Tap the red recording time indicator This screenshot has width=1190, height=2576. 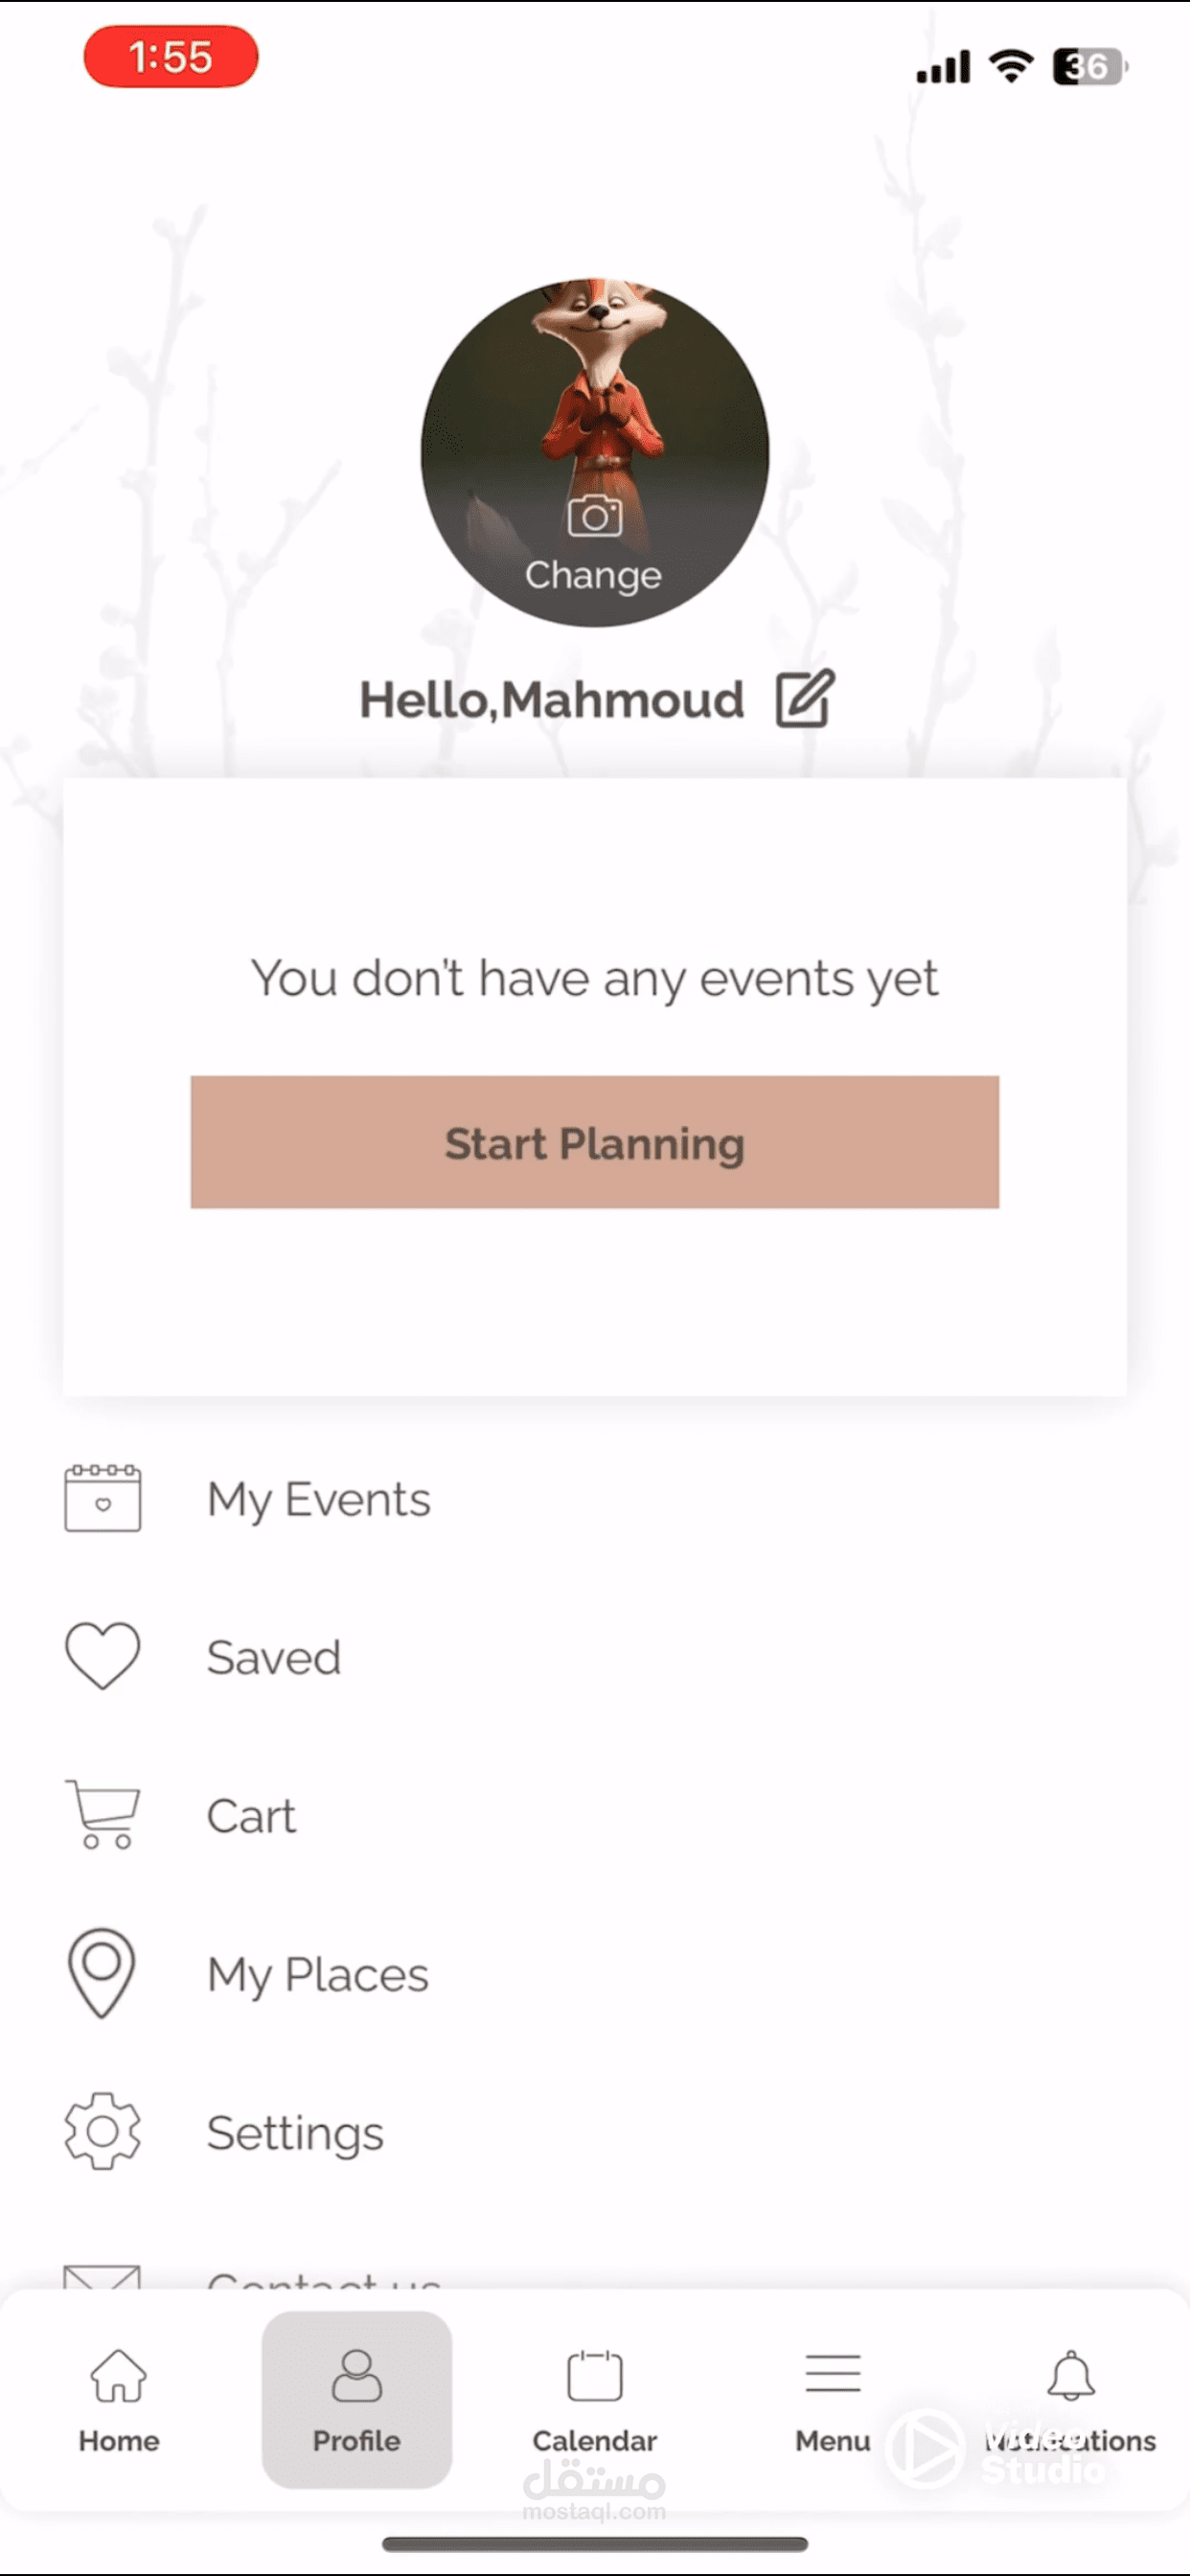pyautogui.click(x=171, y=57)
